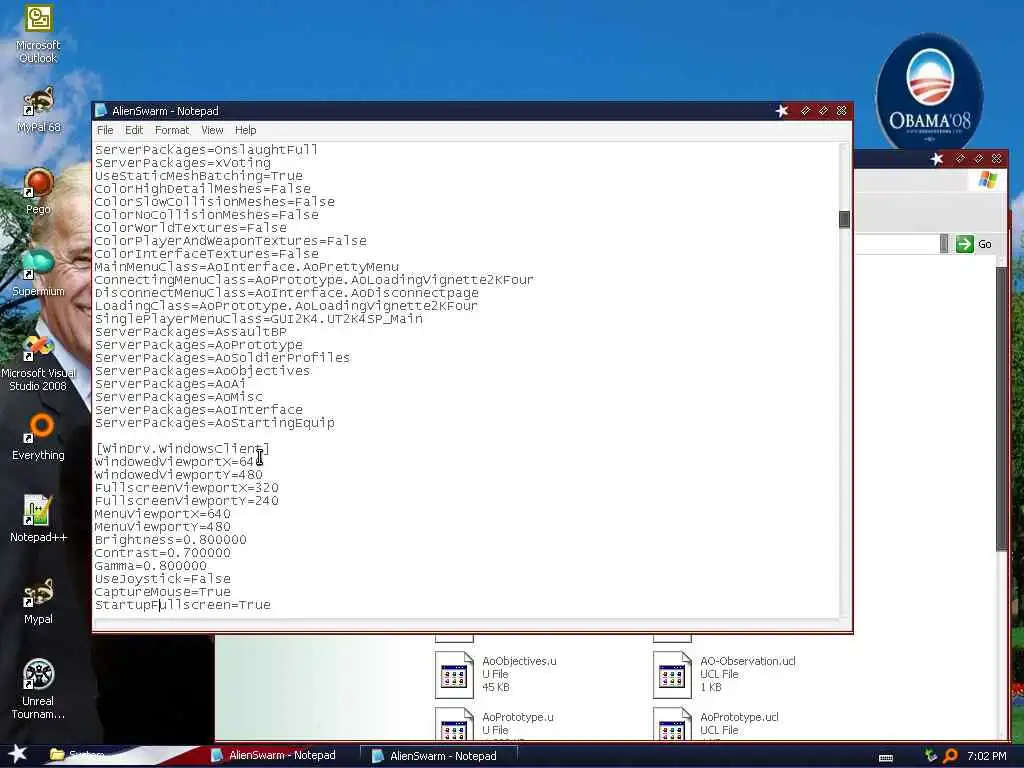Click line DisconnectMenuClass=AoInterface.AoDisconnectpage
Viewport: 1024px width, 768px height.
coord(287,293)
